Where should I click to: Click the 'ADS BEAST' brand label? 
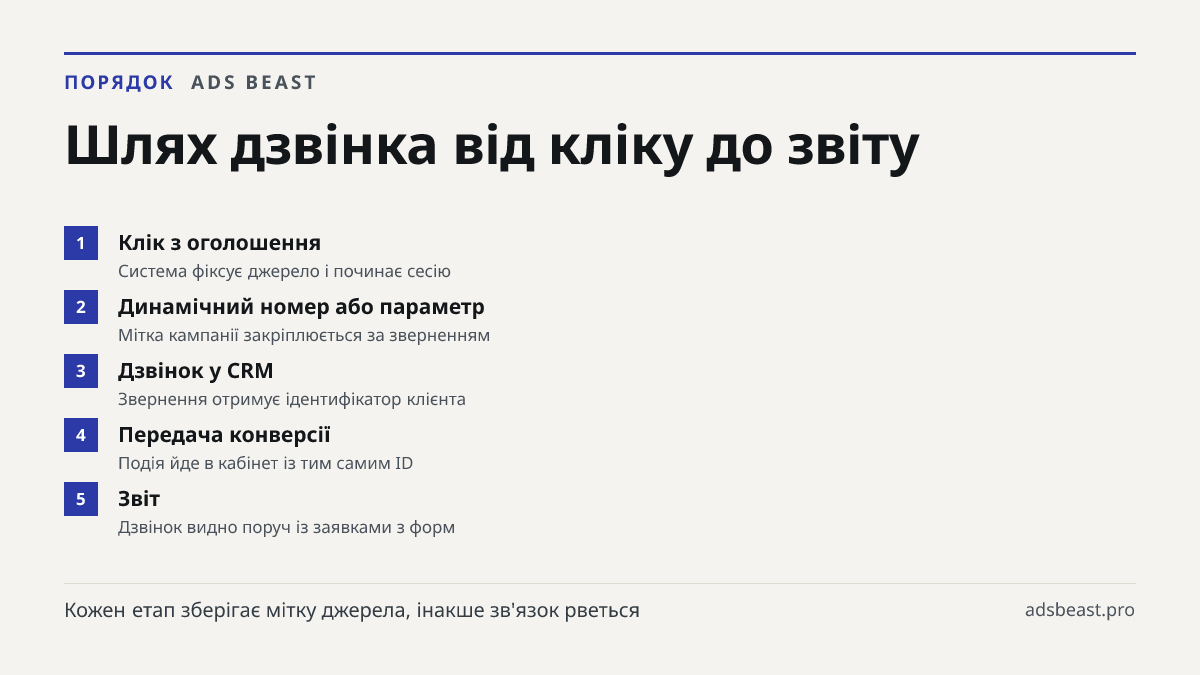tap(254, 82)
